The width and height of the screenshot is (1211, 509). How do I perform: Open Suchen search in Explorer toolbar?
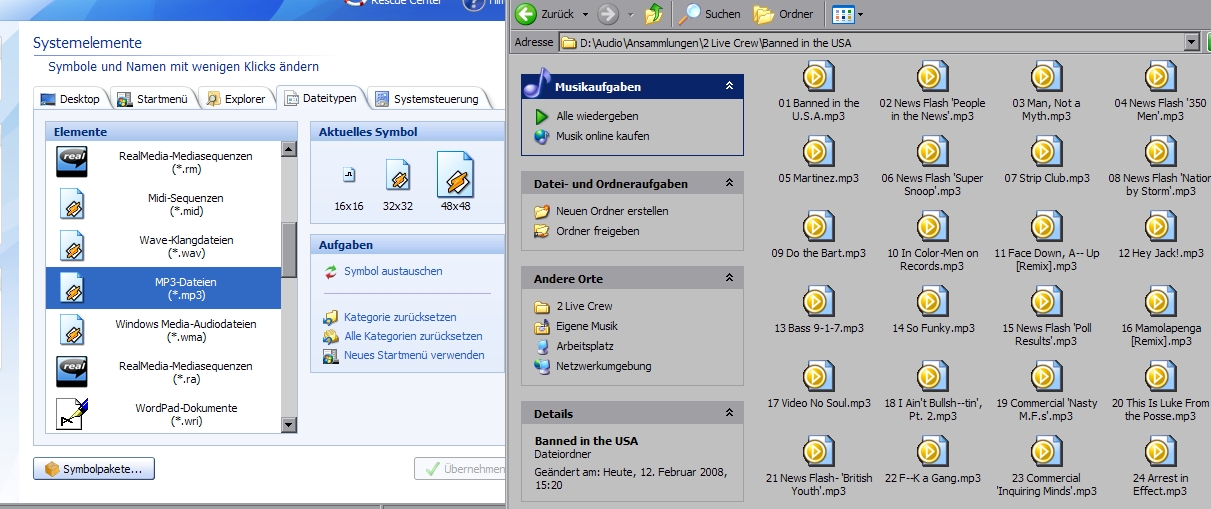(709, 14)
